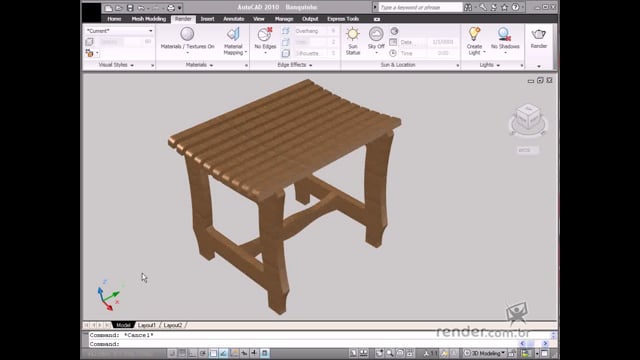Viewport: 640px width, 360px height.
Task: Click the Create Light bulb icon
Action: [x=474, y=34]
